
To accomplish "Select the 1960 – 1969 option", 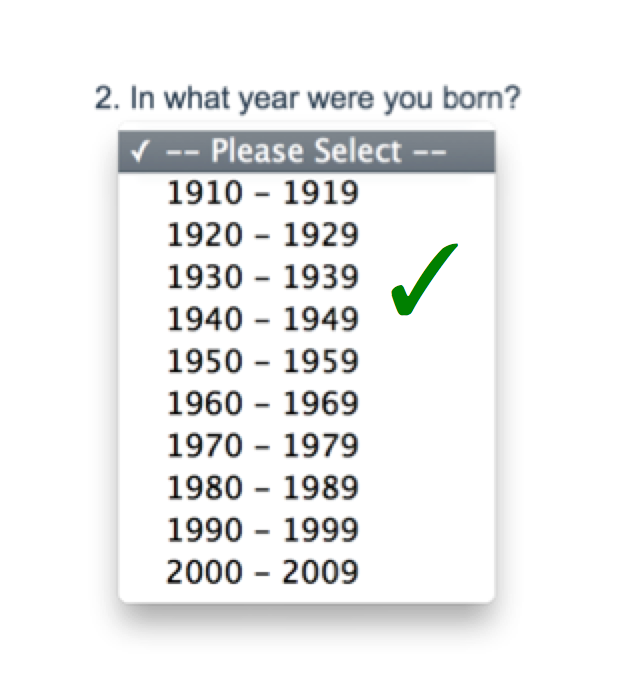I will point(262,403).
